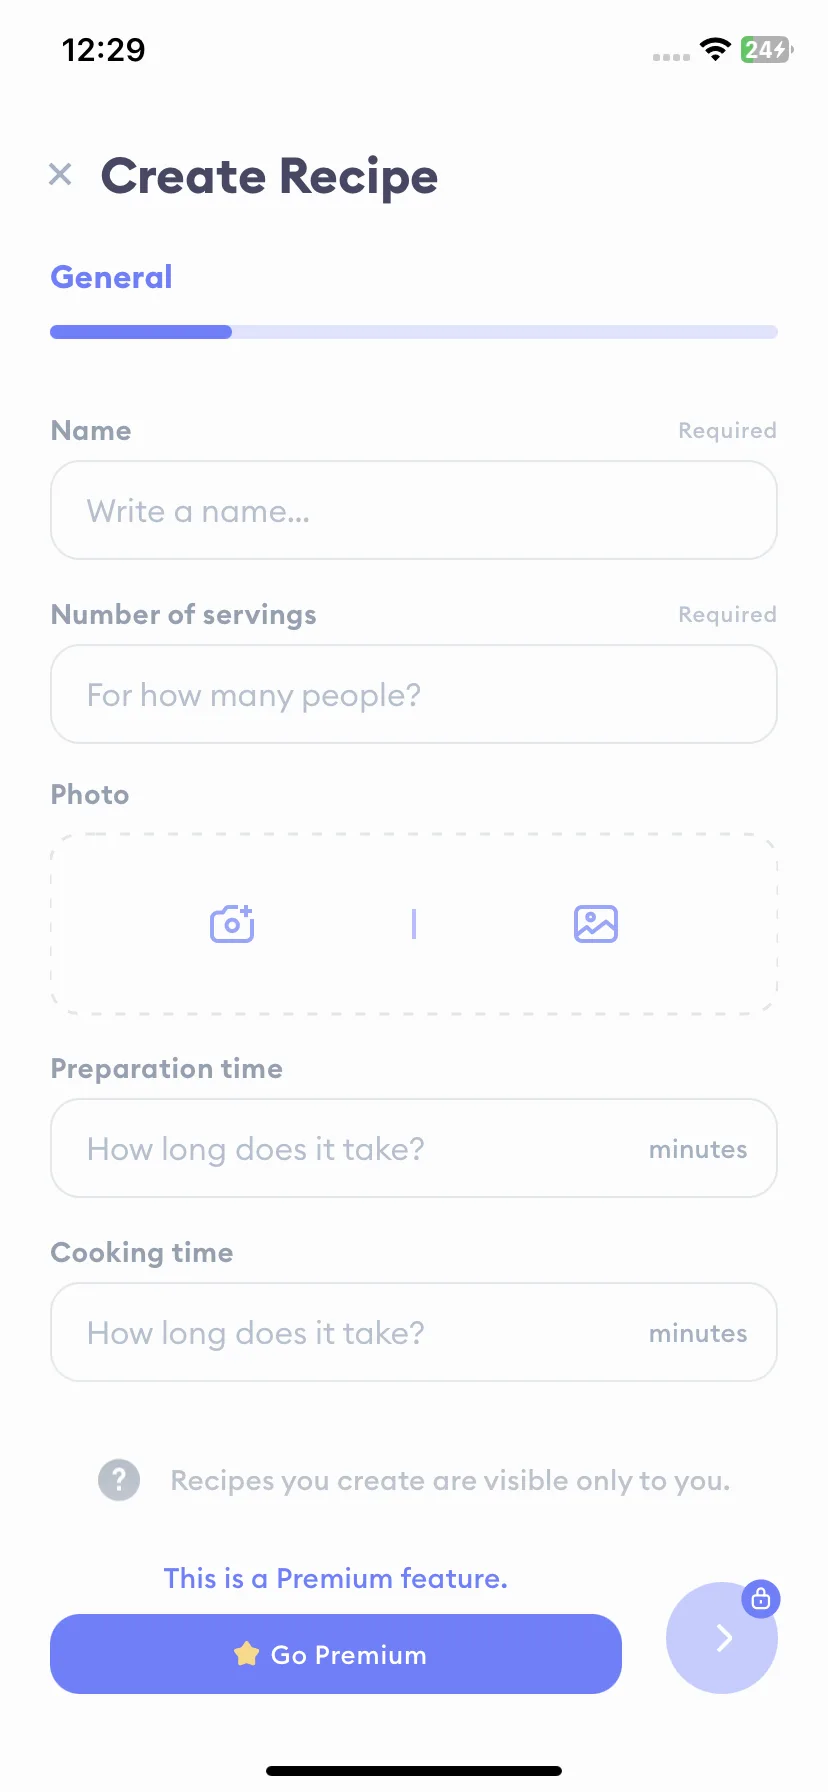This screenshot has height=1792, width=828.
Task: Tap the Wi-Fi status icon
Action: click(x=715, y=49)
